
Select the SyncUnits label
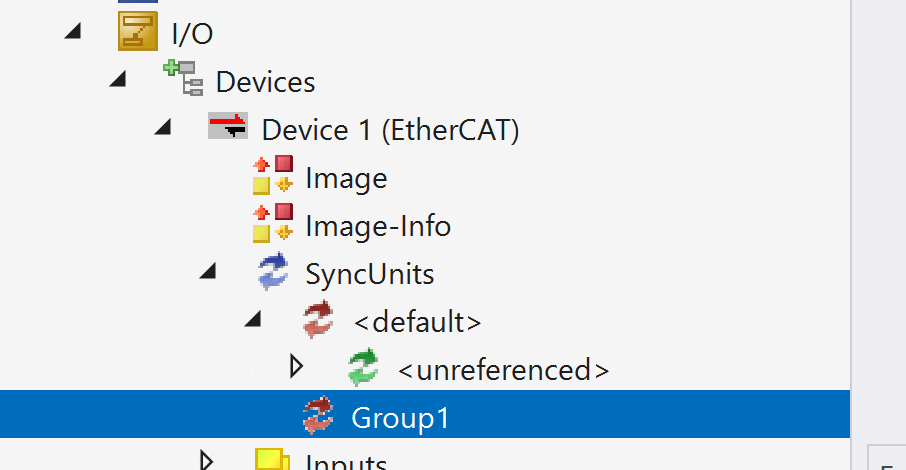pyautogui.click(x=369, y=273)
